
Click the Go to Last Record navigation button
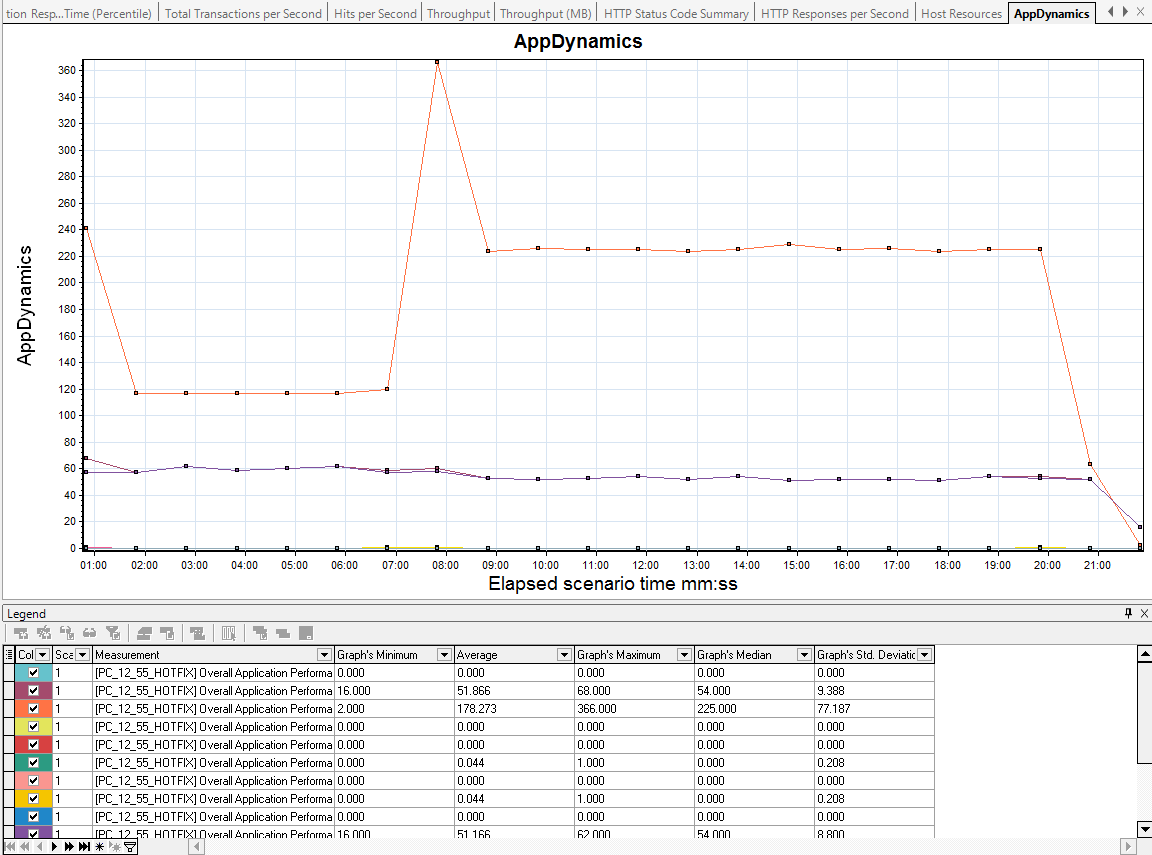click(x=83, y=846)
